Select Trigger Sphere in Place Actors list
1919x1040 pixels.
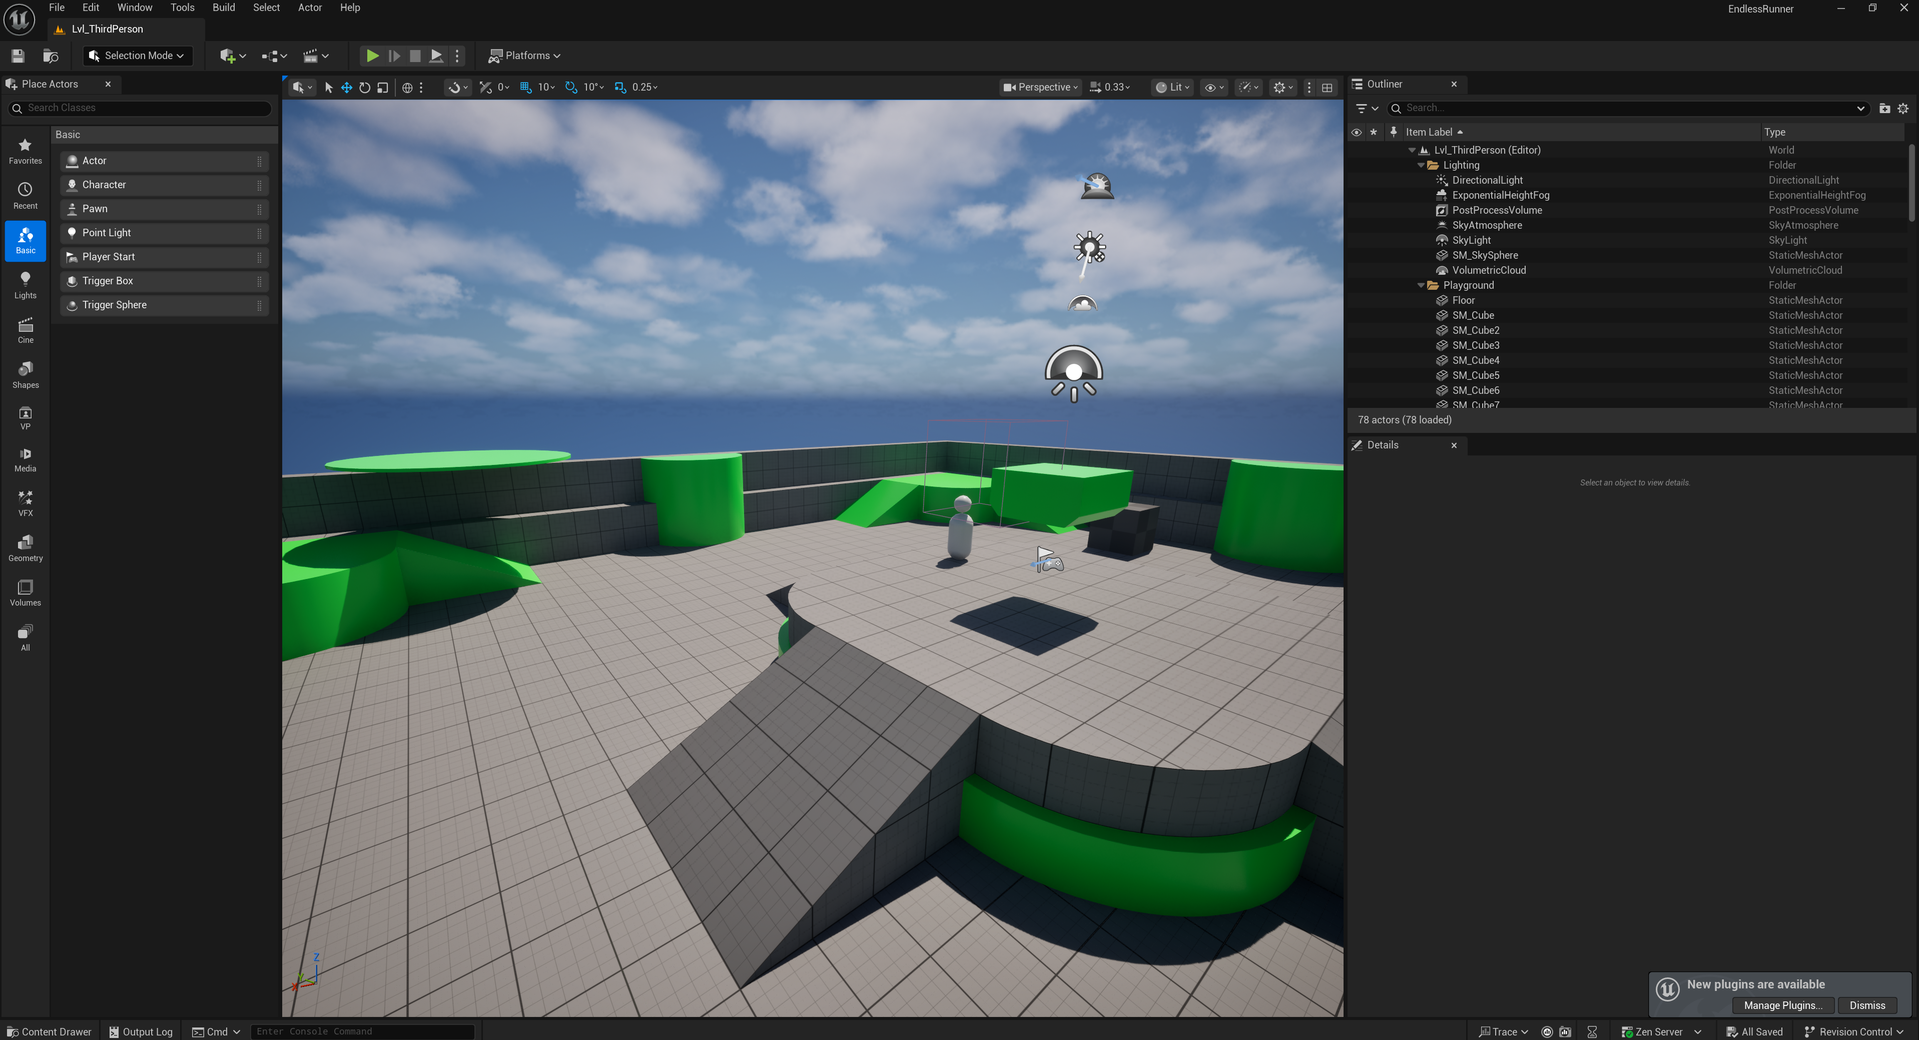tap(164, 305)
